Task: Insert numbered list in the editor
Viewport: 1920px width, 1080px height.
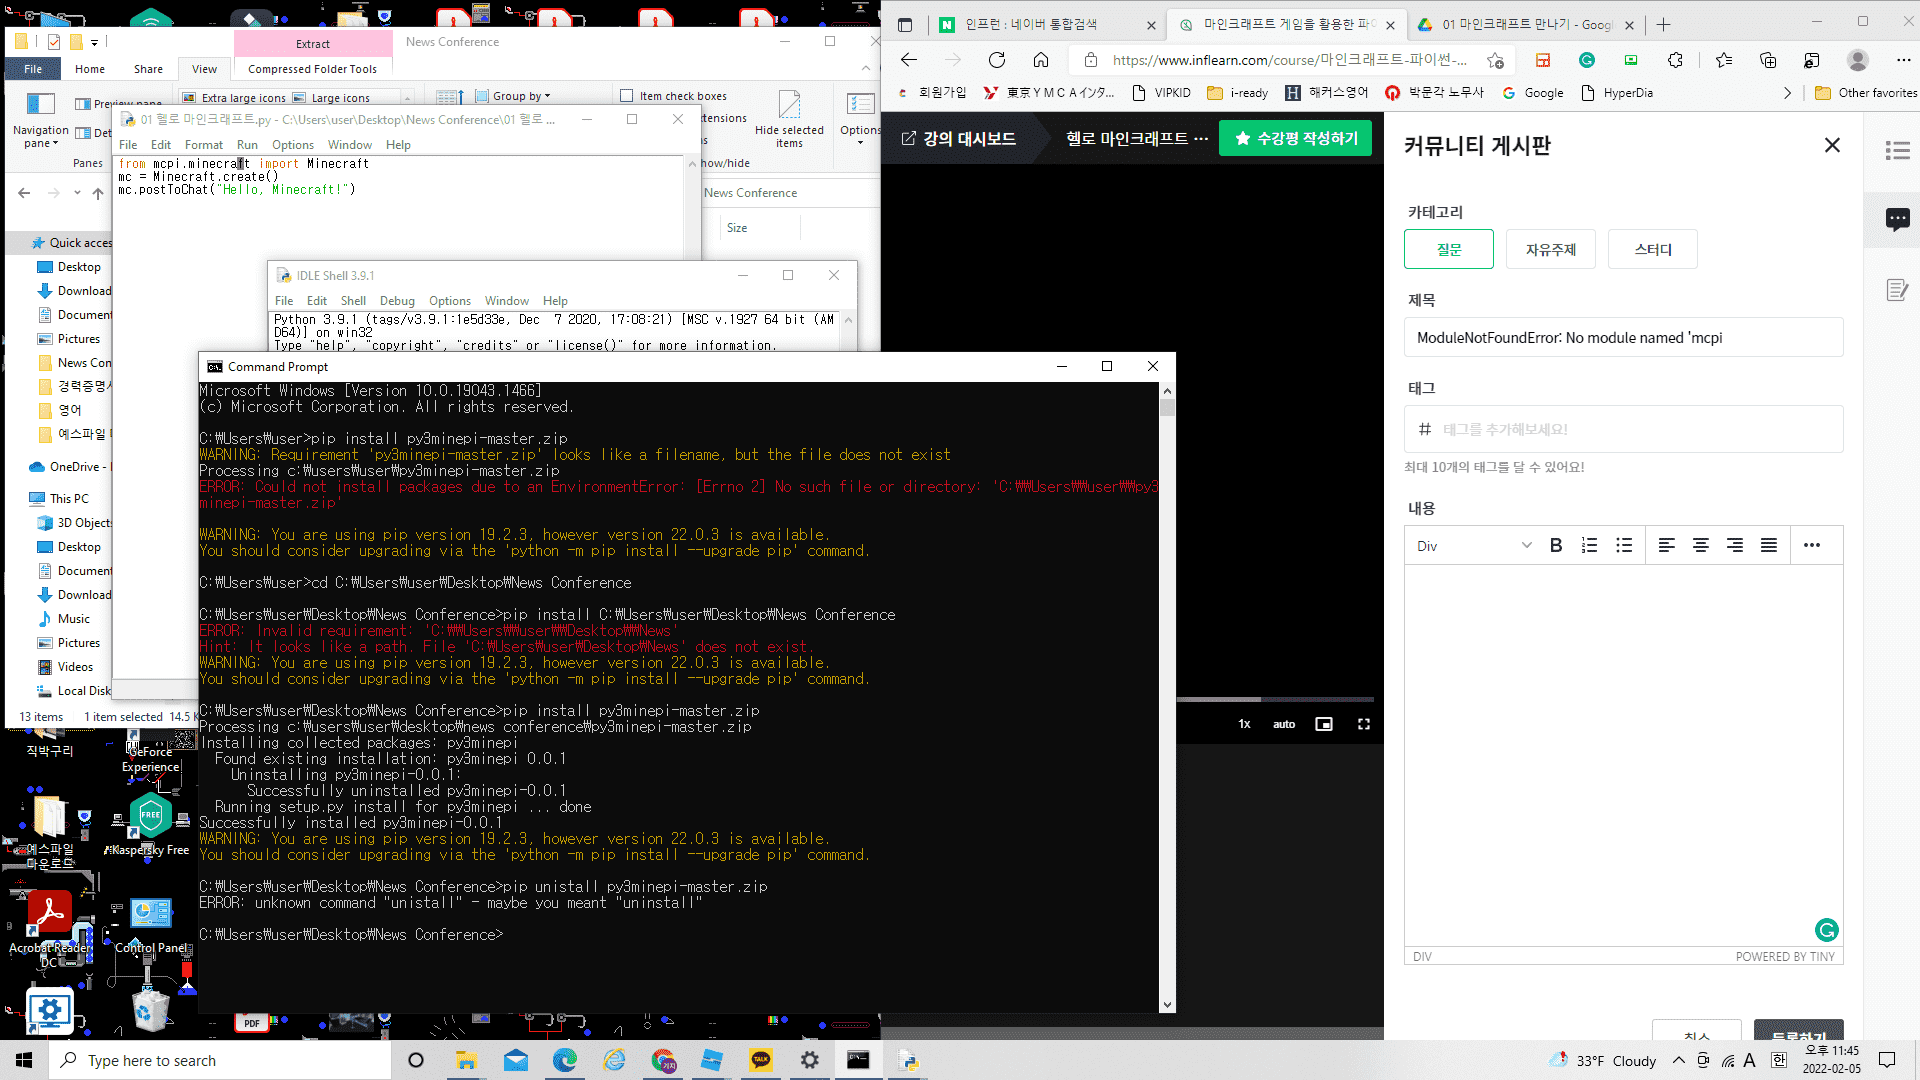Action: coord(1589,546)
